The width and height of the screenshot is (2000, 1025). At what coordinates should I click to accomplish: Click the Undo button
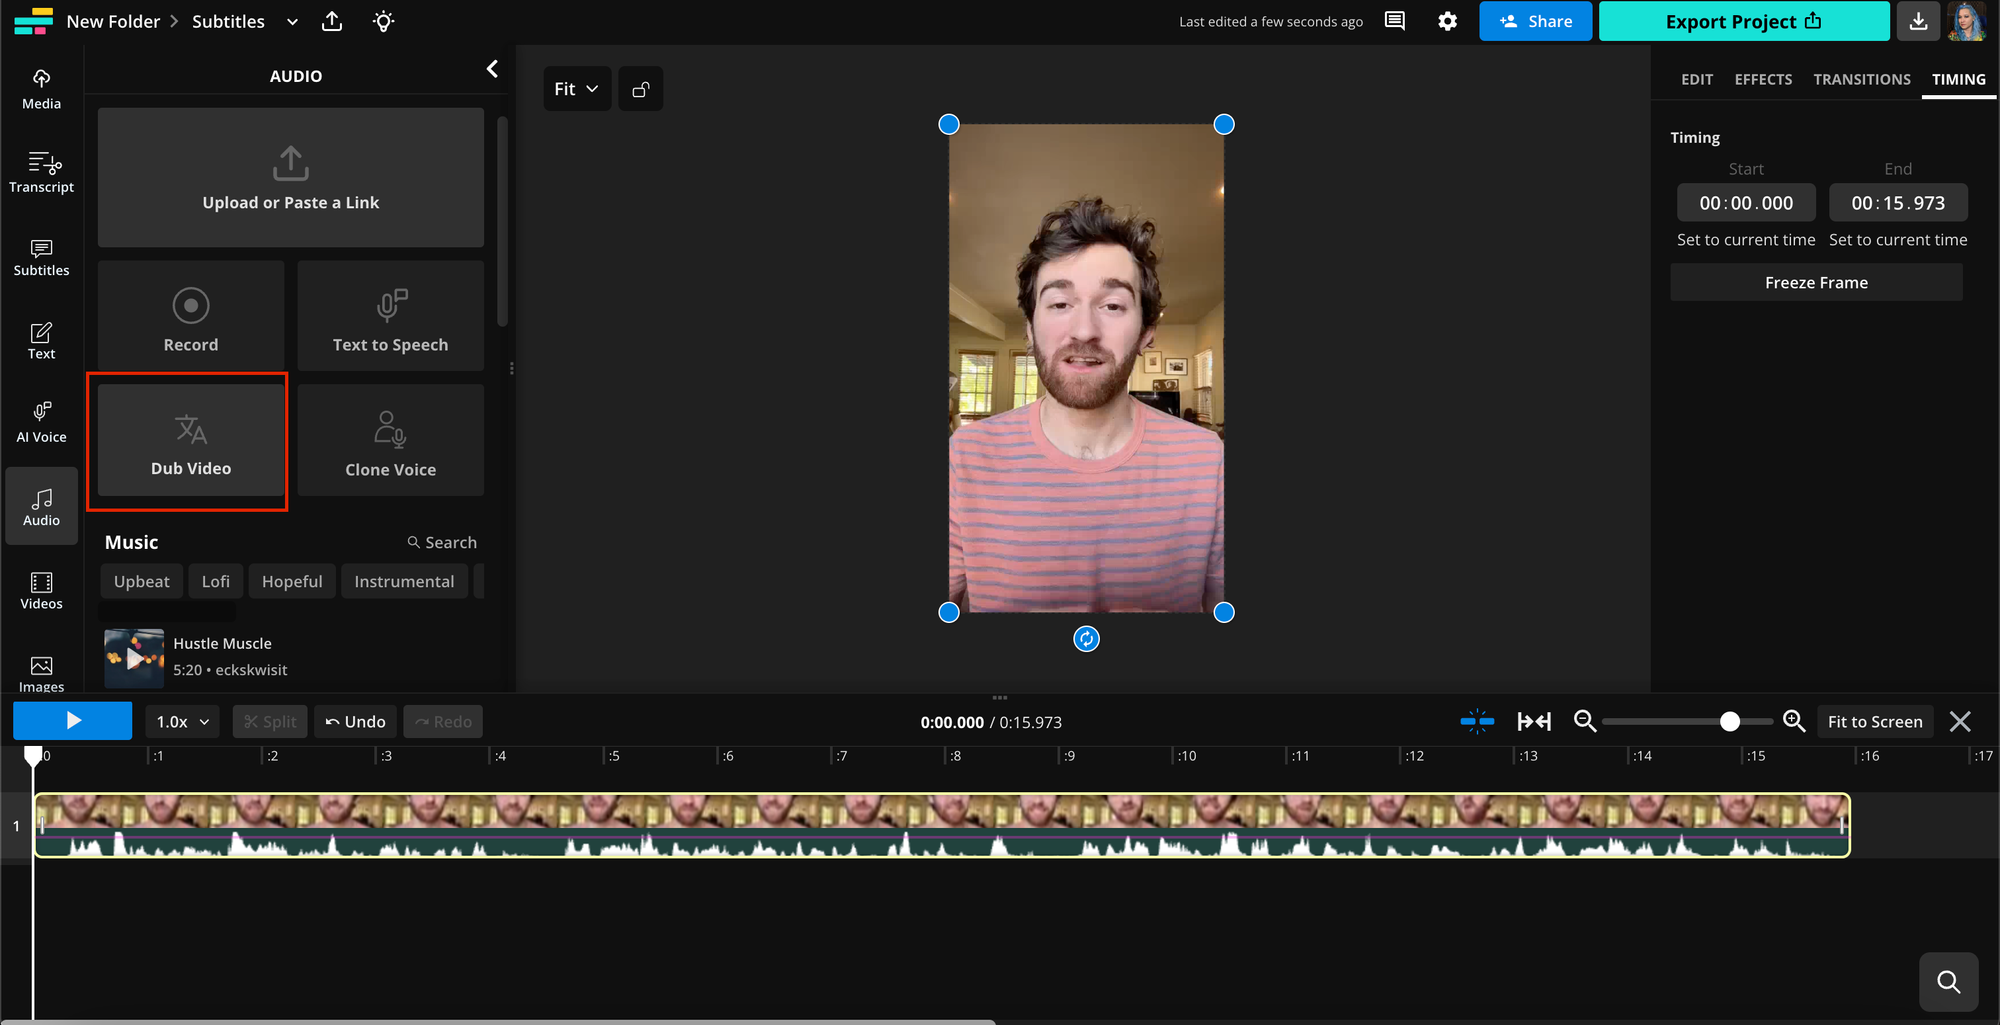(356, 721)
